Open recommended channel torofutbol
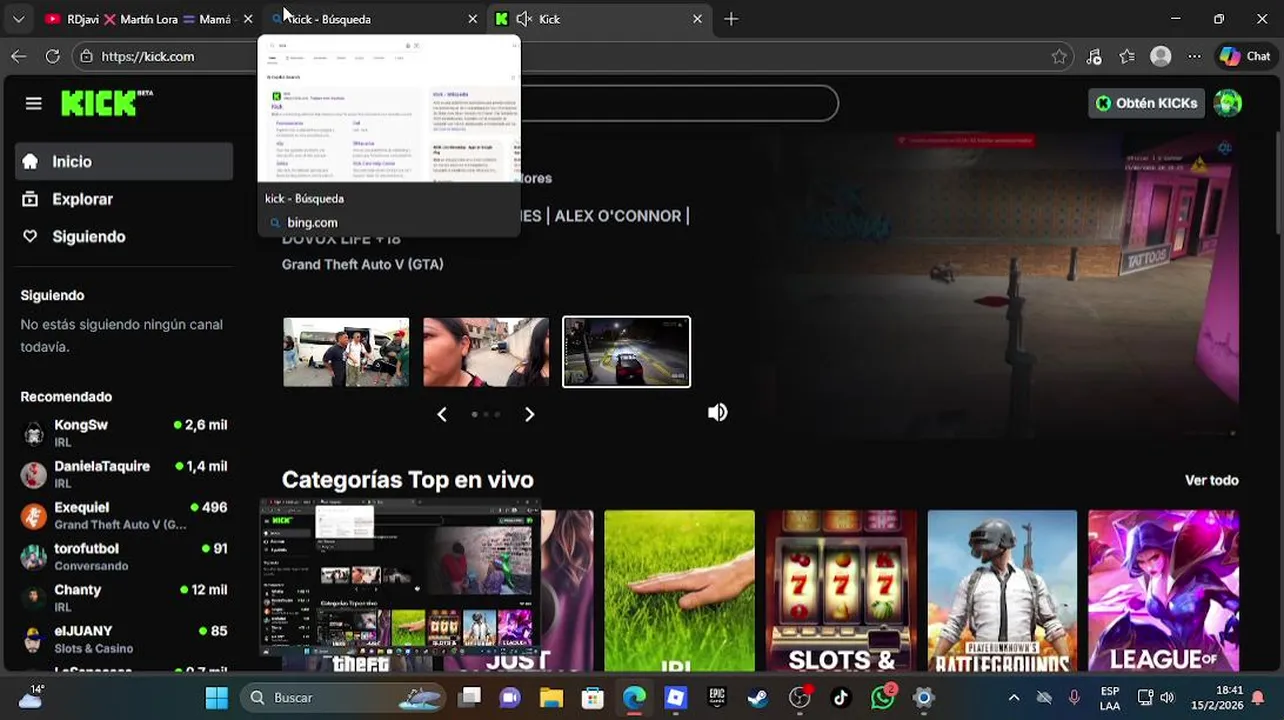 click(124, 556)
